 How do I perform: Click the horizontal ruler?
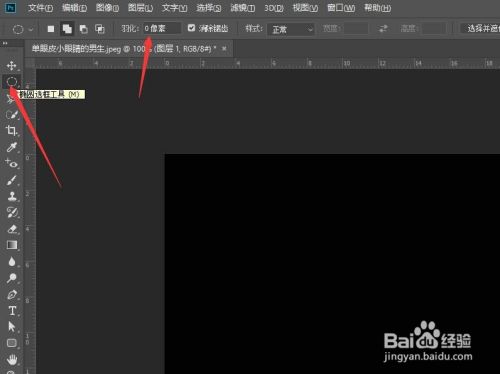(267, 63)
